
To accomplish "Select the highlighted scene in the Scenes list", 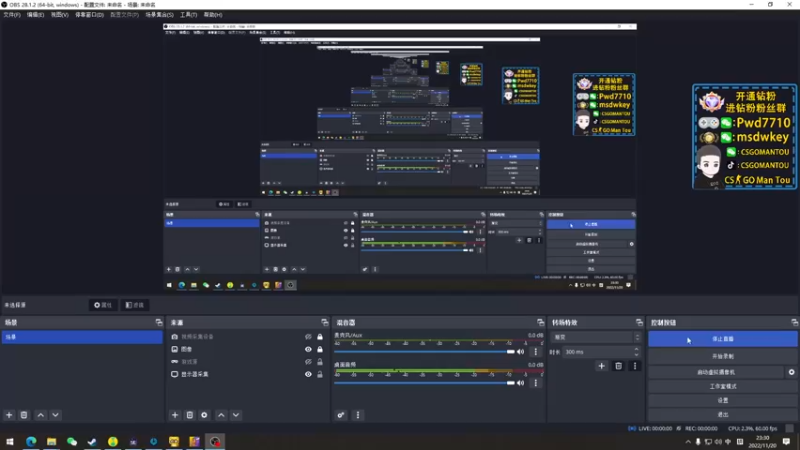I will point(82,337).
